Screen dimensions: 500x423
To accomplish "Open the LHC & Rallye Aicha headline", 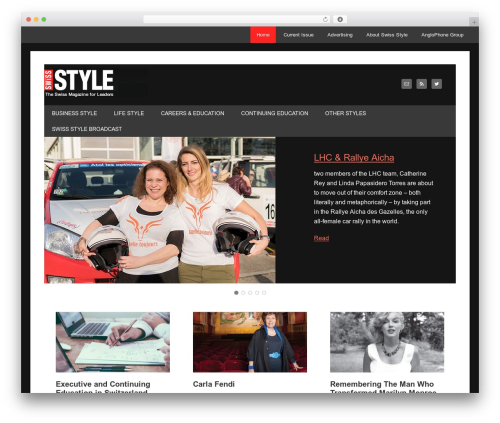I will tap(354, 158).
